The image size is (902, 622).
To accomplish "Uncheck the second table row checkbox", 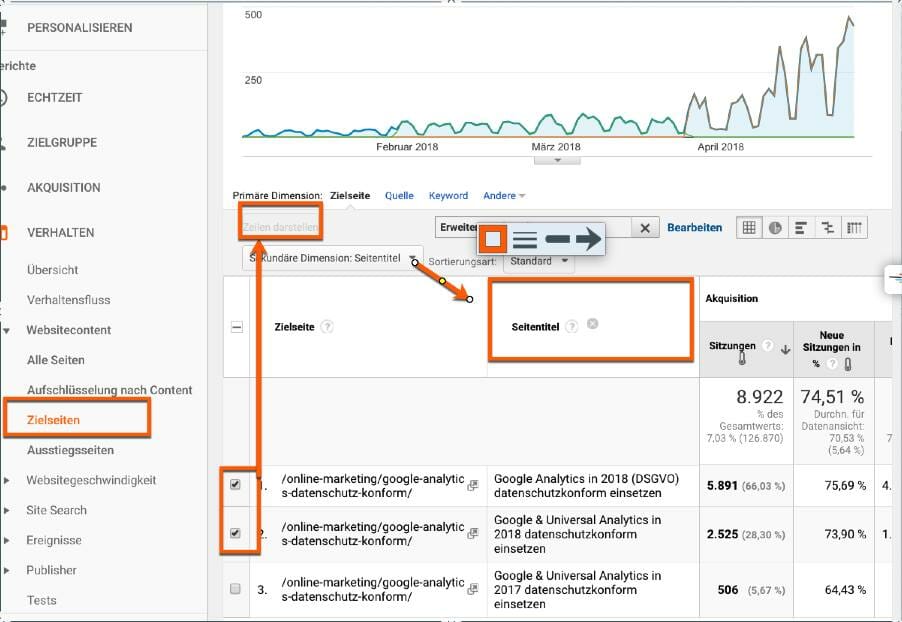I will pos(236,533).
